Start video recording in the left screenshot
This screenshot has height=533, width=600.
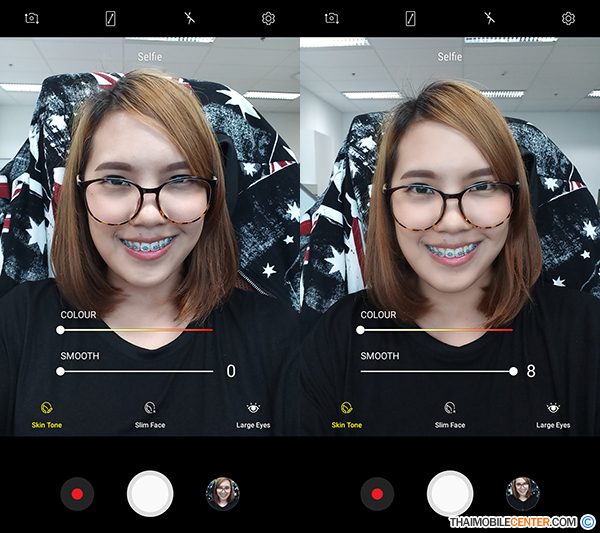77,494
